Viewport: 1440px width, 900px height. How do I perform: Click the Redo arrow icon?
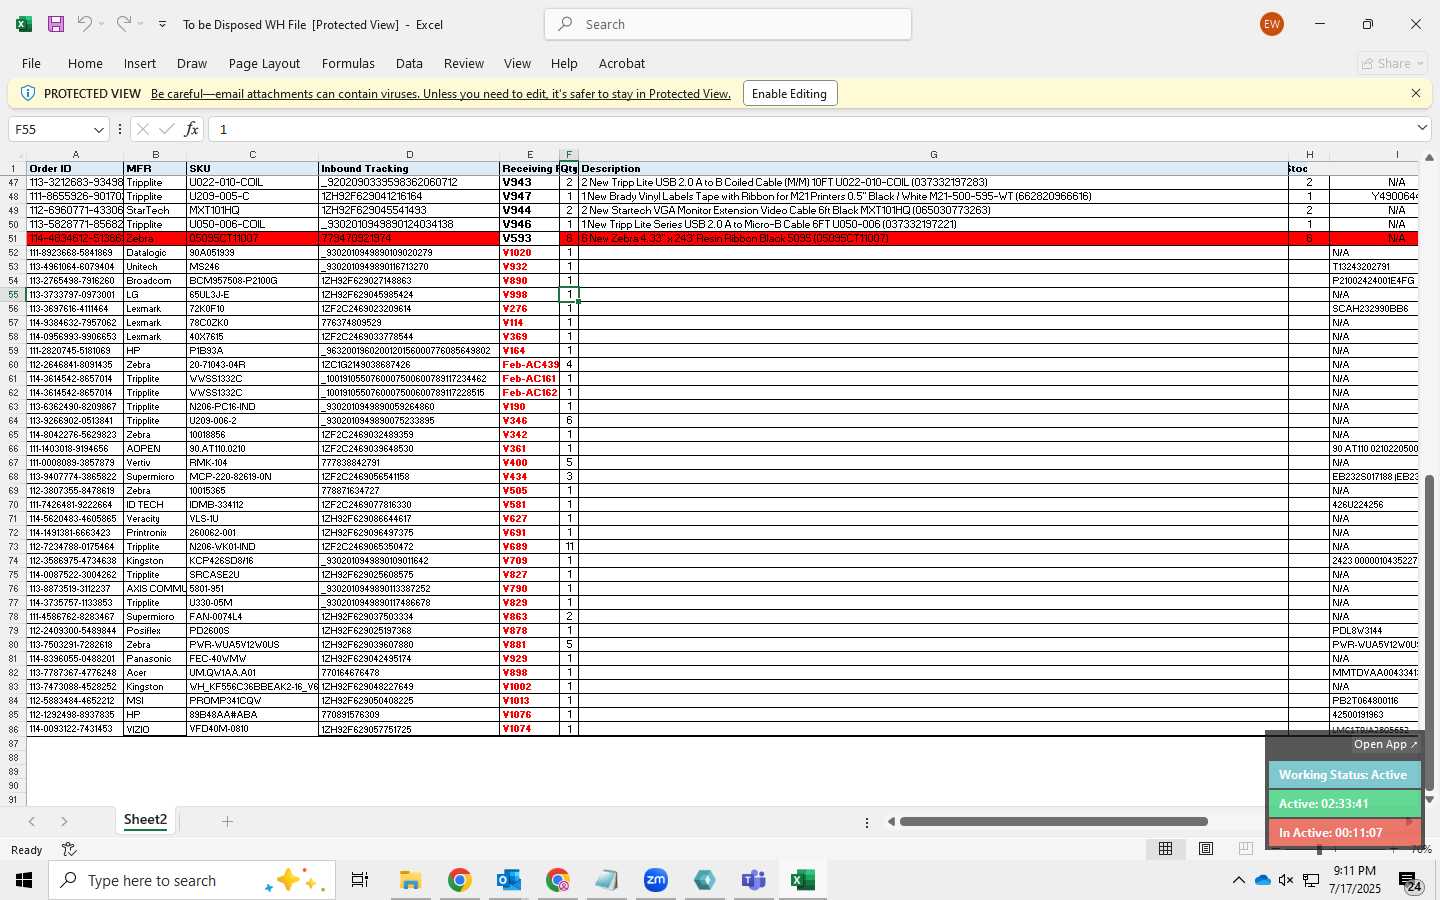pyautogui.click(x=123, y=24)
